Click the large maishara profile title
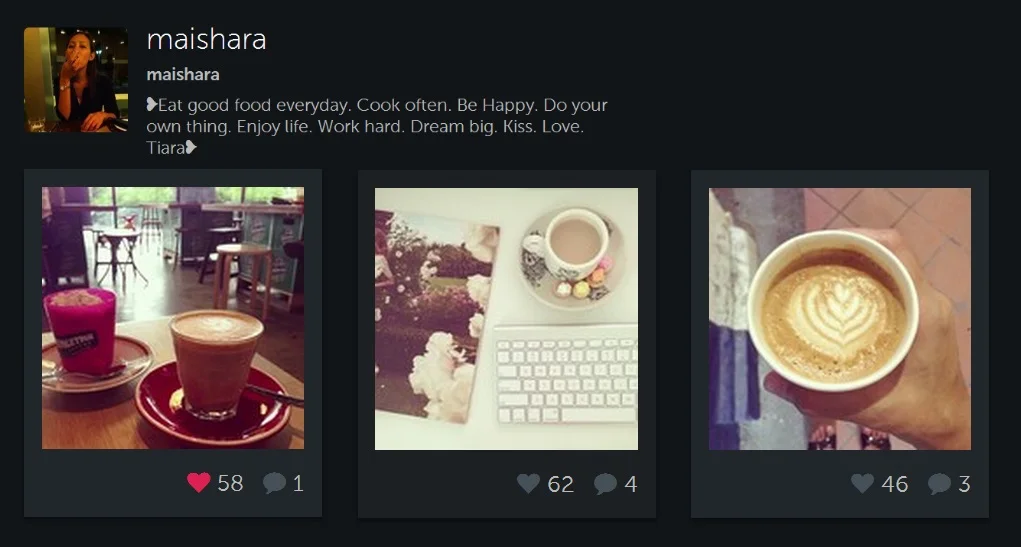 tap(206, 40)
